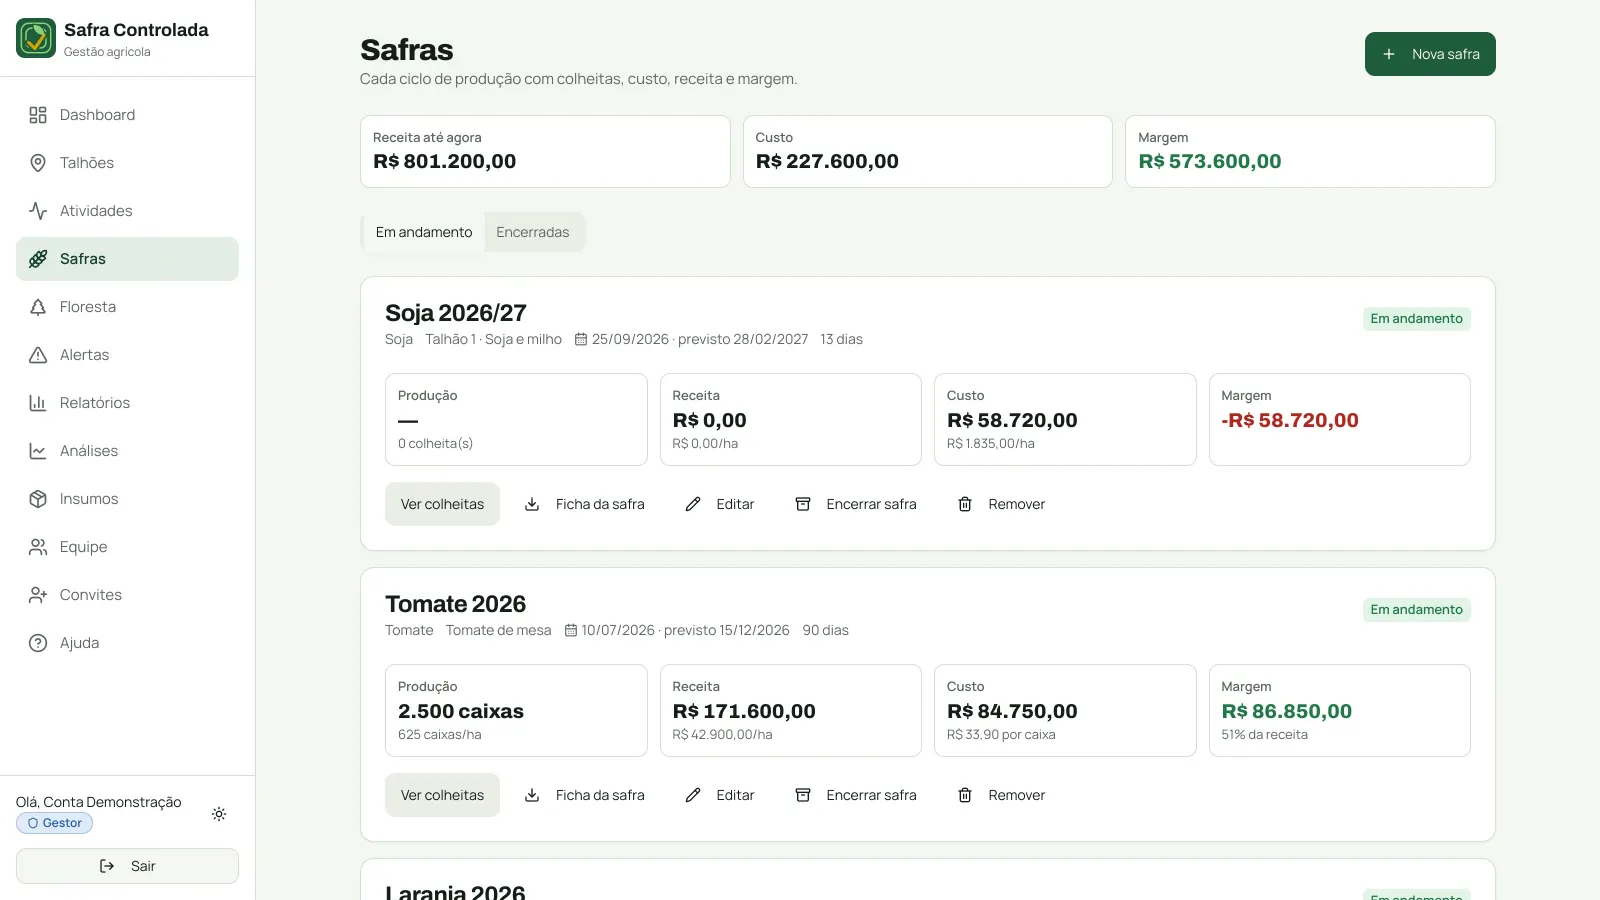Select the Em andamento tab
The height and width of the screenshot is (900, 1600).
pos(424,232)
